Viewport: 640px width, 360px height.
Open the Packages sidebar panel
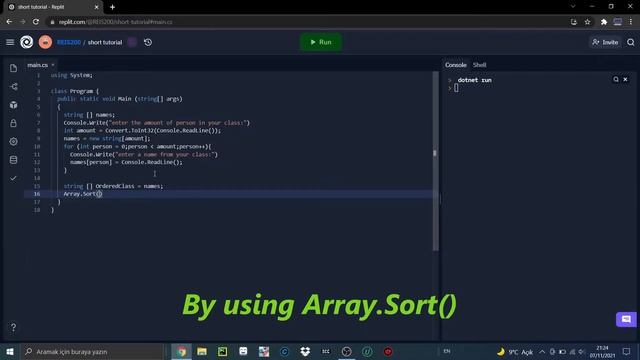pyautogui.click(x=13, y=105)
